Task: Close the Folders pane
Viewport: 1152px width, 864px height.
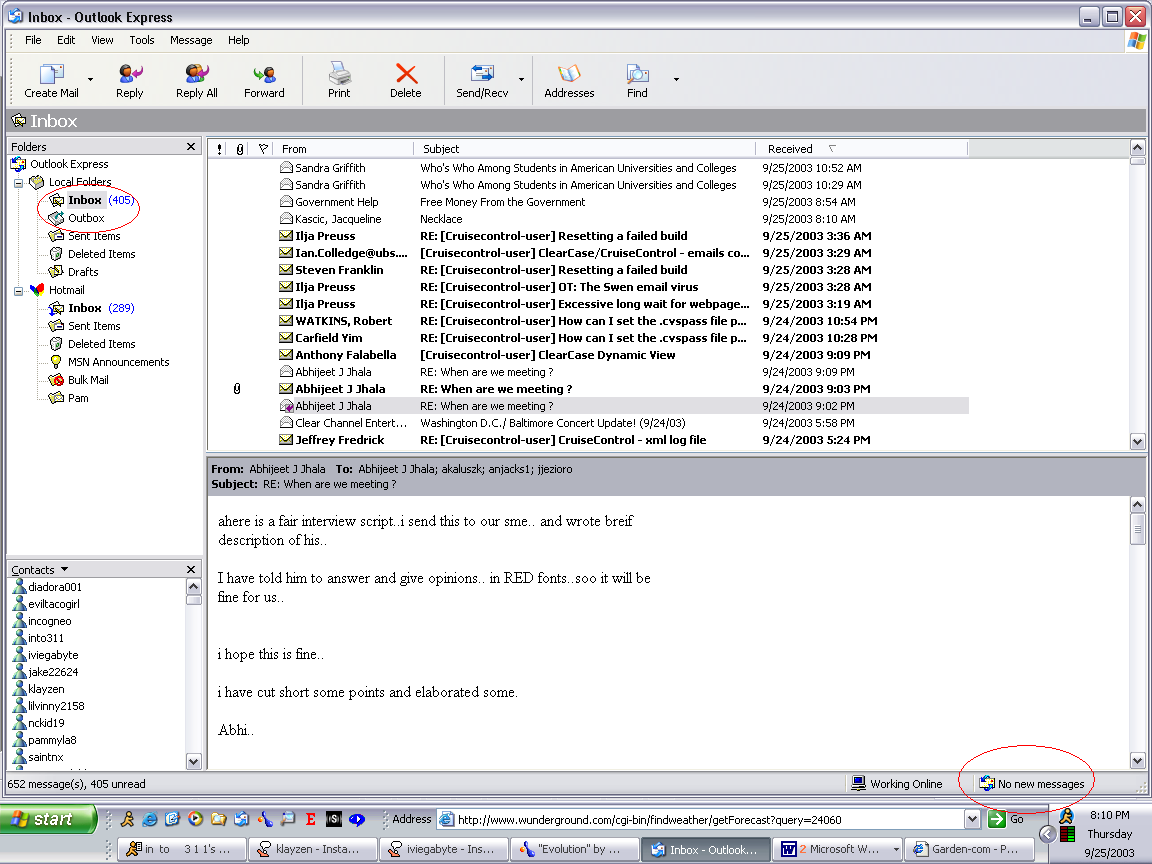Action: [191, 147]
